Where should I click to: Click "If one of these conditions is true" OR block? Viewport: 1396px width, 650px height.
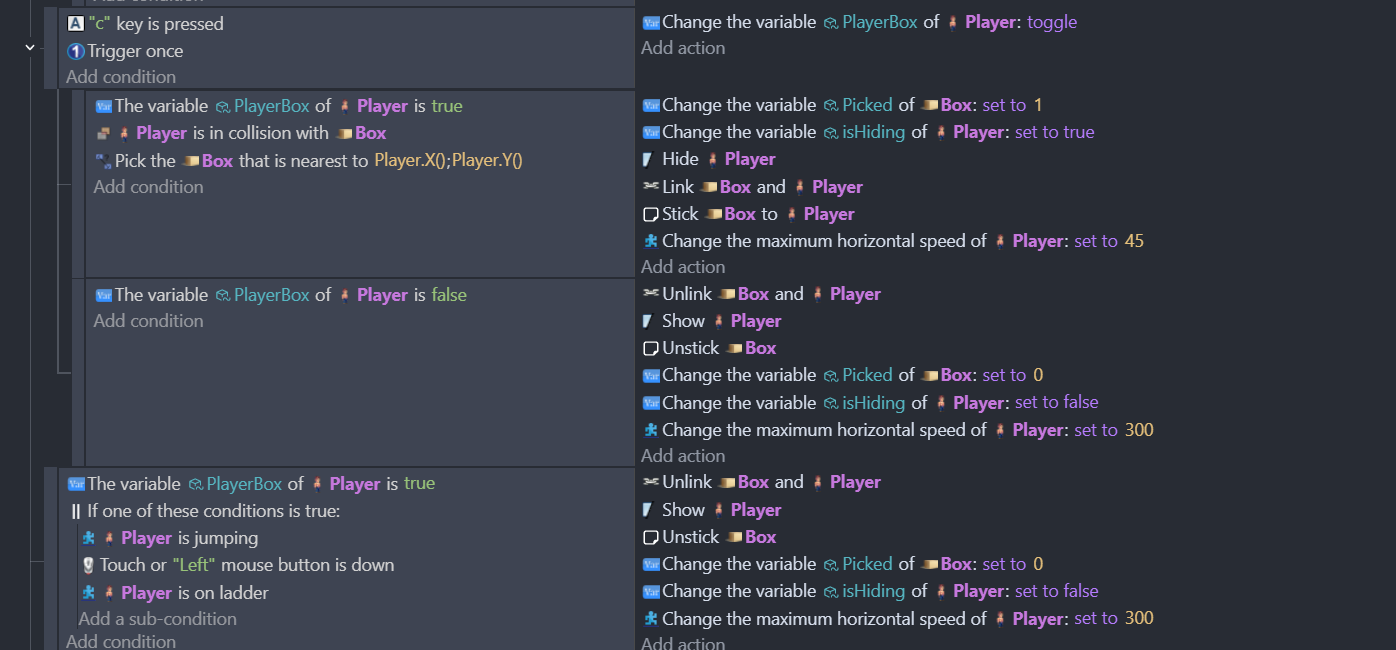(213, 511)
